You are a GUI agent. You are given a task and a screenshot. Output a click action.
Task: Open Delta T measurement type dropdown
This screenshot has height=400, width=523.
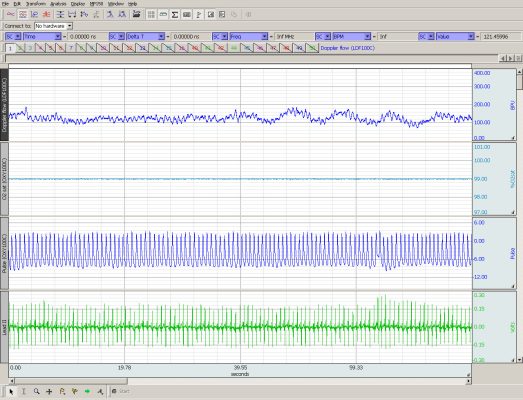tap(145, 36)
